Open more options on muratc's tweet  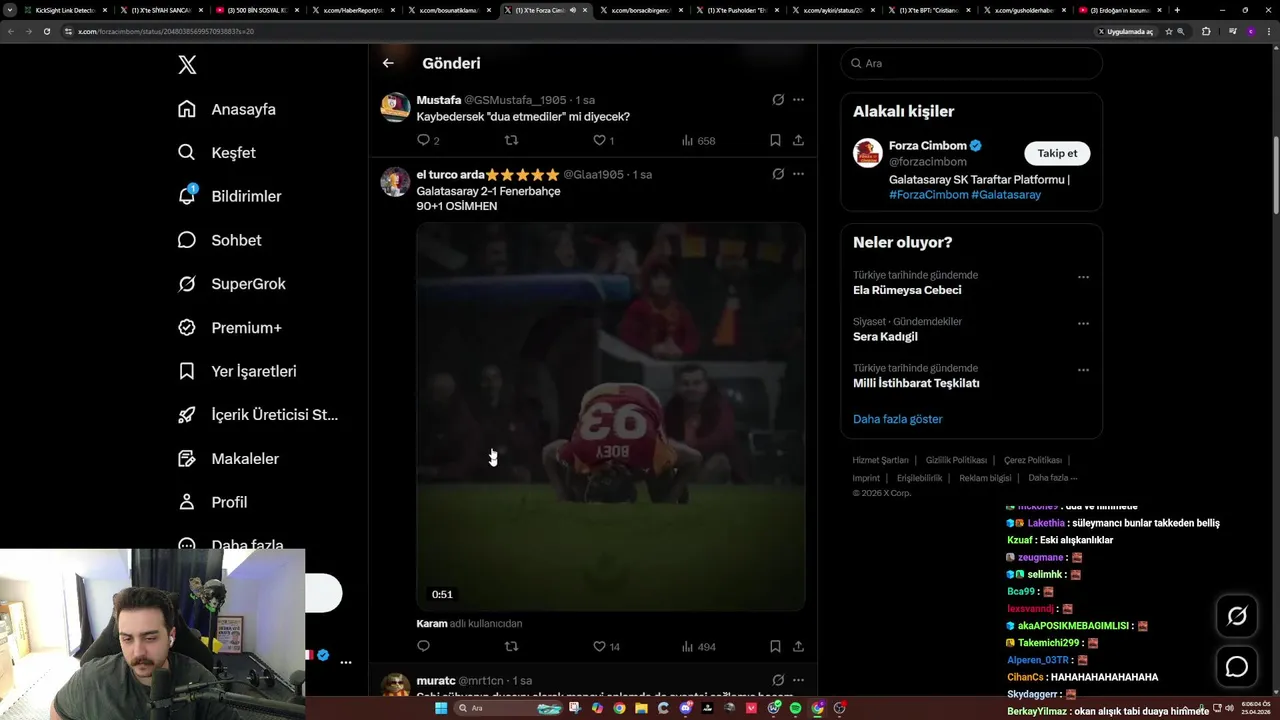(798, 680)
